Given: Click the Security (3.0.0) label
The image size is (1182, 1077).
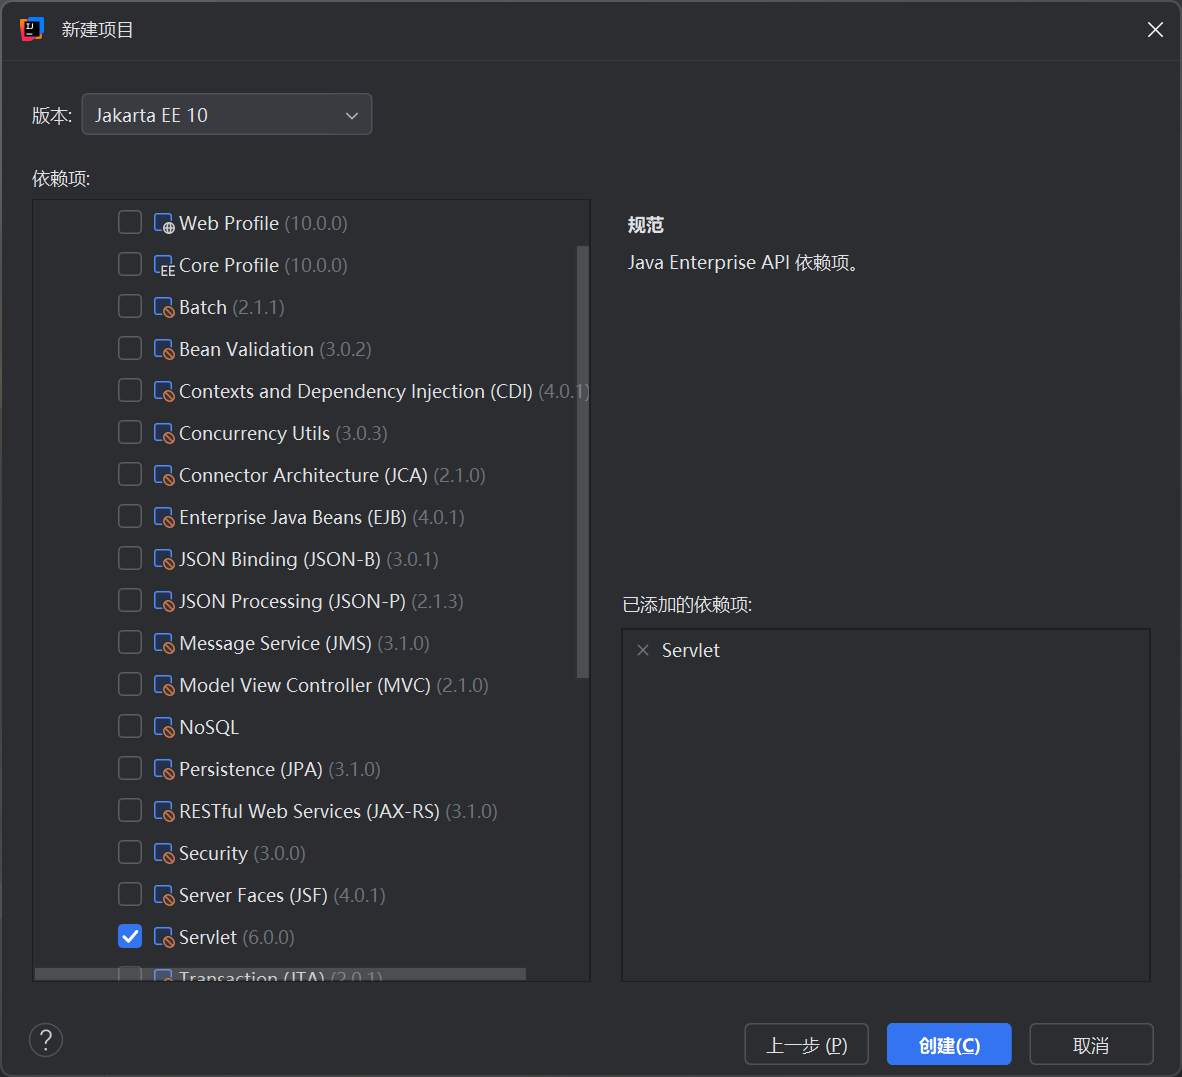Looking at the screenshot, I should point(242,854).
